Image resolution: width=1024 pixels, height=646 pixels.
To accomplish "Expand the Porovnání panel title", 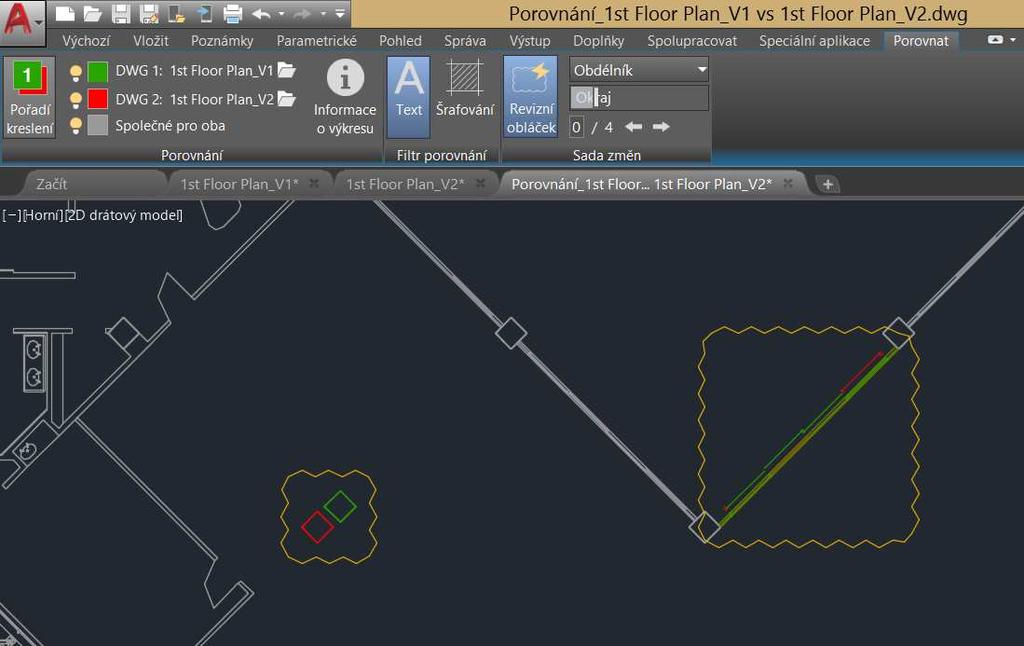I will pyautogui.click(x=192, y=155).
